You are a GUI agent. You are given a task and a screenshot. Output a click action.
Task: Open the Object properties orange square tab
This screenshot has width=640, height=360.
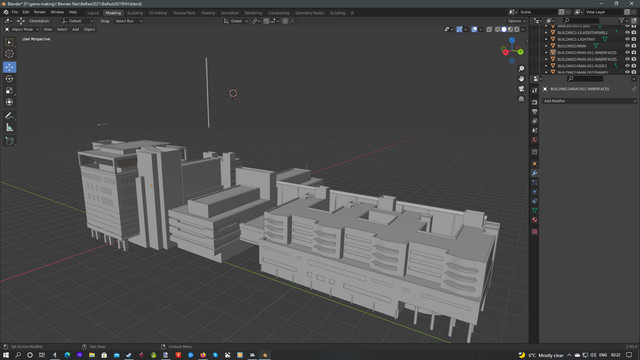point(535,164)
